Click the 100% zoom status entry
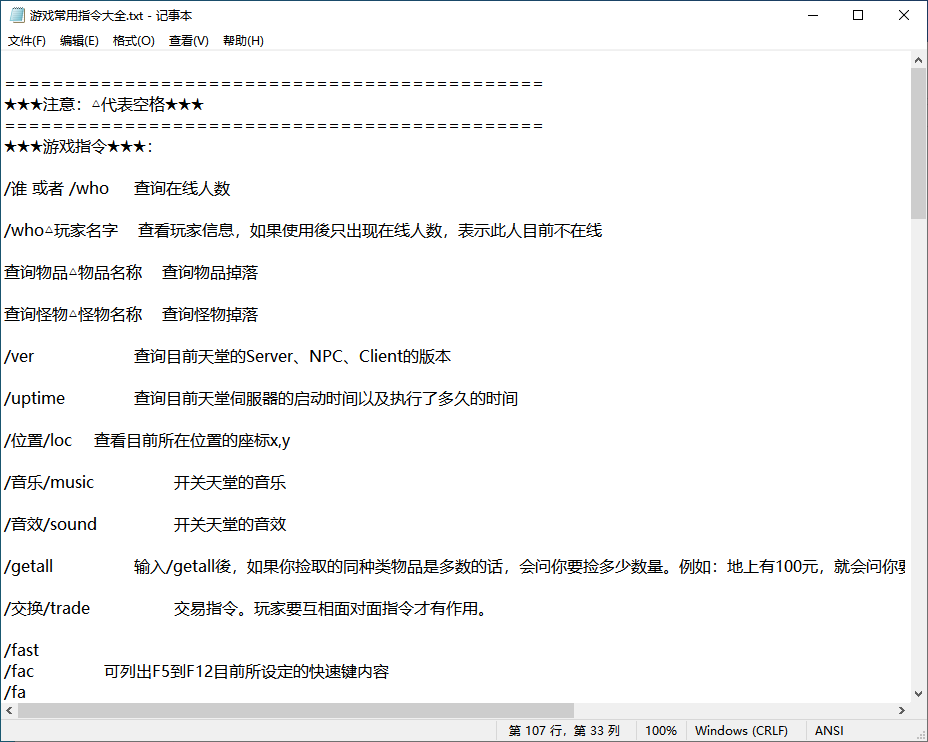Image resolution: width=928 pixels, height=742 pixels. pos(660,731)
